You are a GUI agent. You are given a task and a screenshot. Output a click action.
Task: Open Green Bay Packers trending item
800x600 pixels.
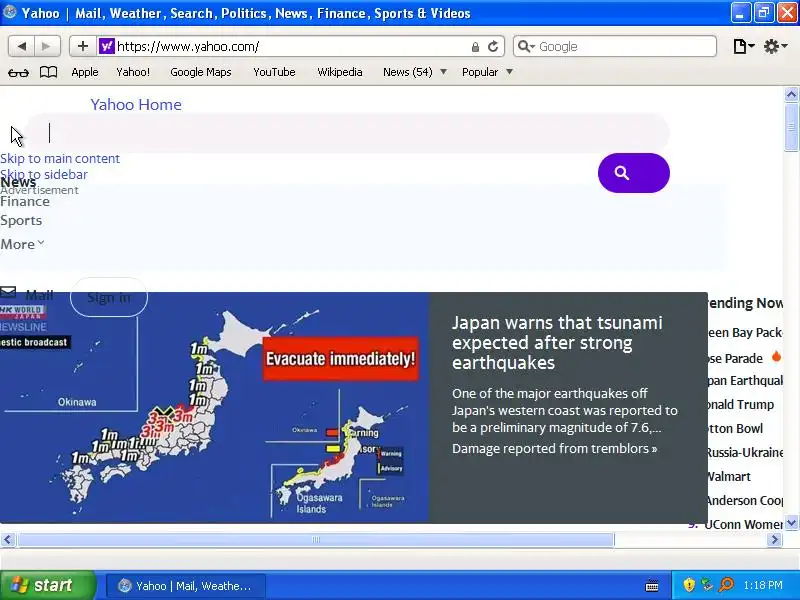pyautogui.click(x=744, y=333)
